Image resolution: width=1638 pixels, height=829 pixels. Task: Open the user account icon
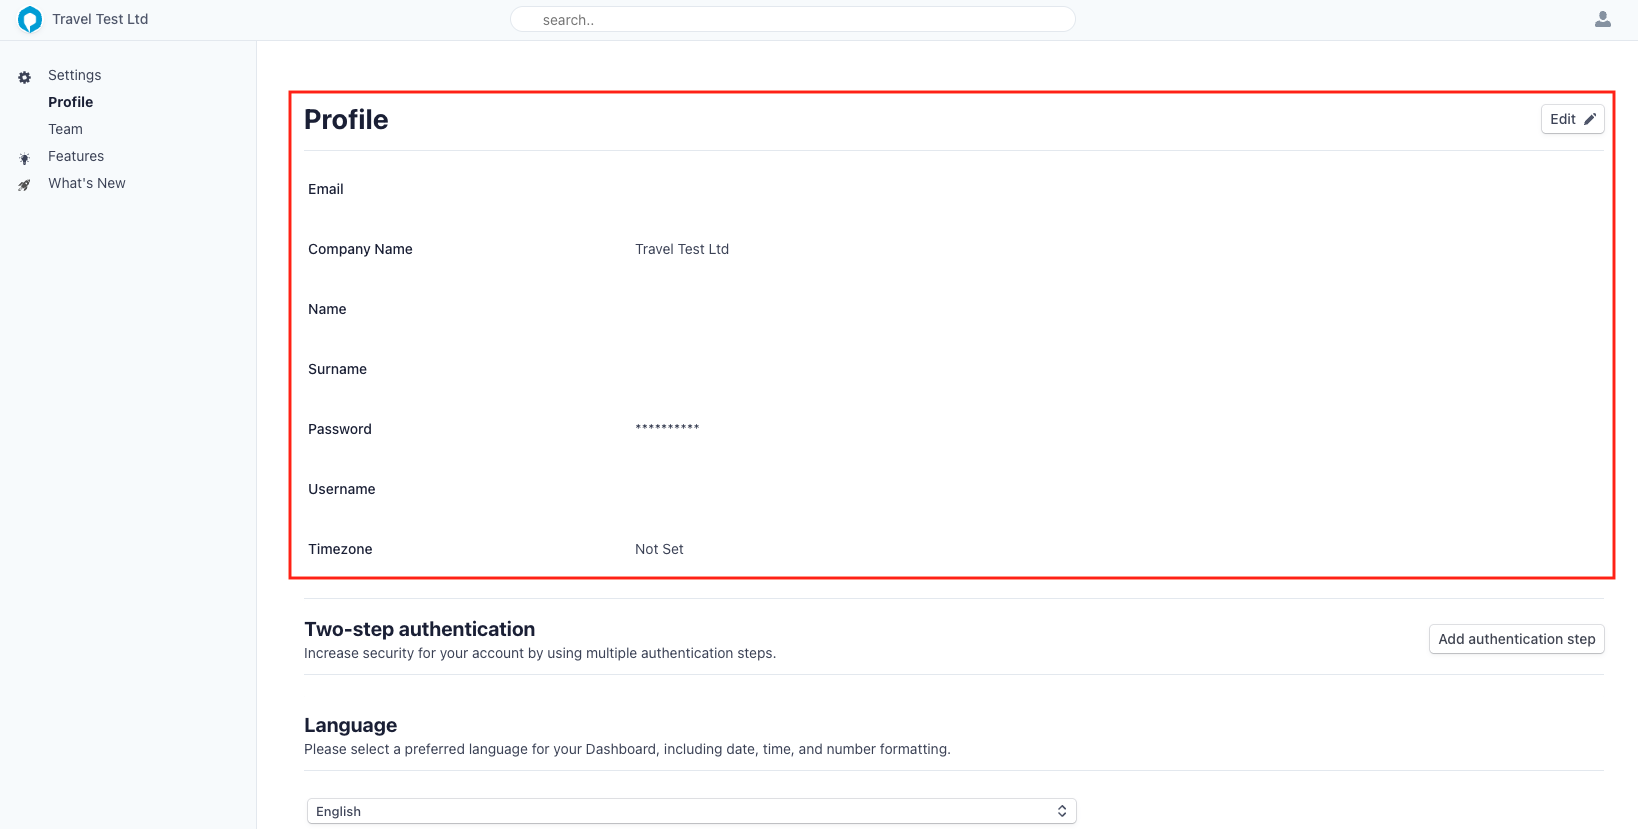click(x=1602, y=19)
